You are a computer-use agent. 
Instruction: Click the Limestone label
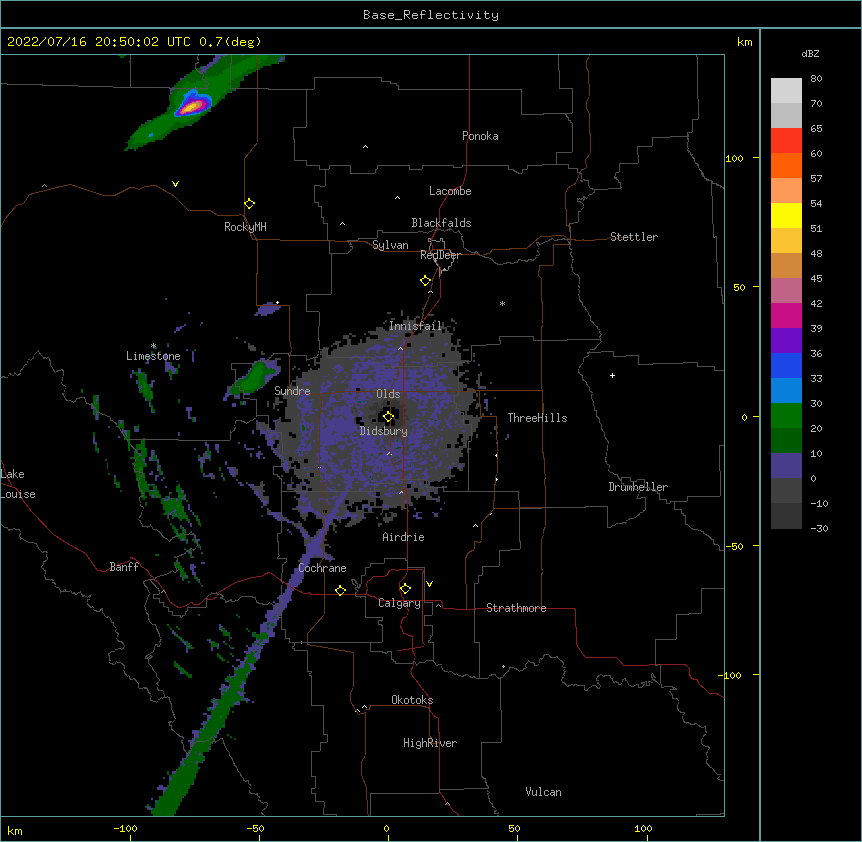tap(153, 356)
